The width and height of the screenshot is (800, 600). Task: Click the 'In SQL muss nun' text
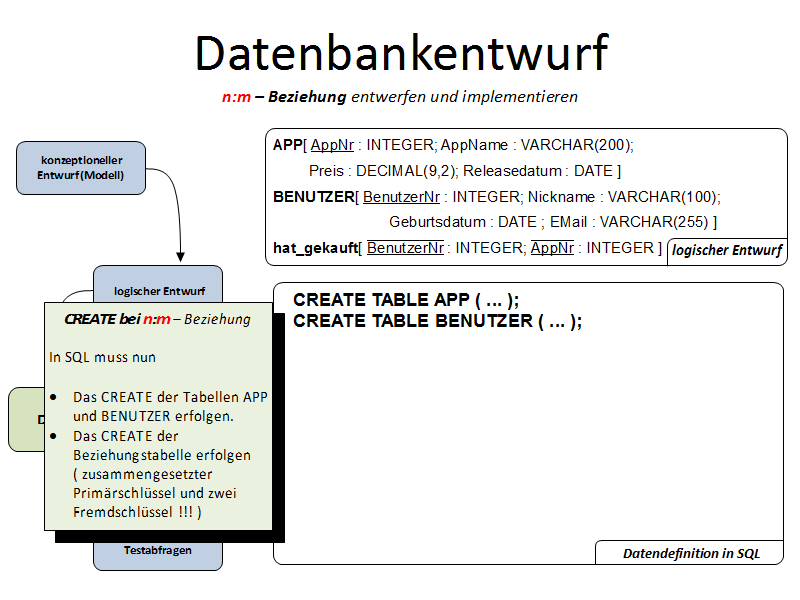[x=102, y=356]
